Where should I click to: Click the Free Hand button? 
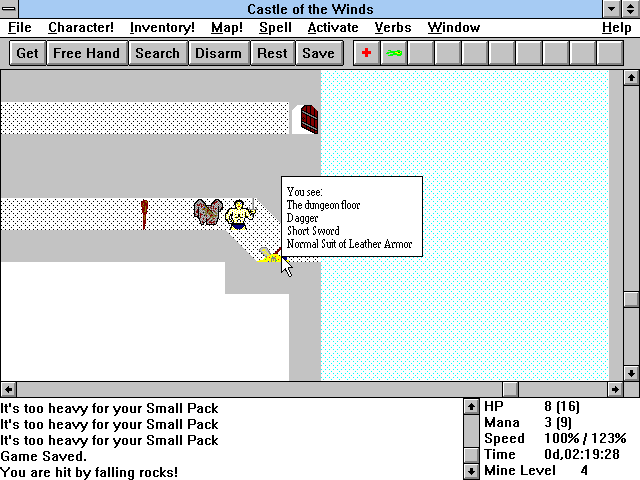[x=87, y=53]
